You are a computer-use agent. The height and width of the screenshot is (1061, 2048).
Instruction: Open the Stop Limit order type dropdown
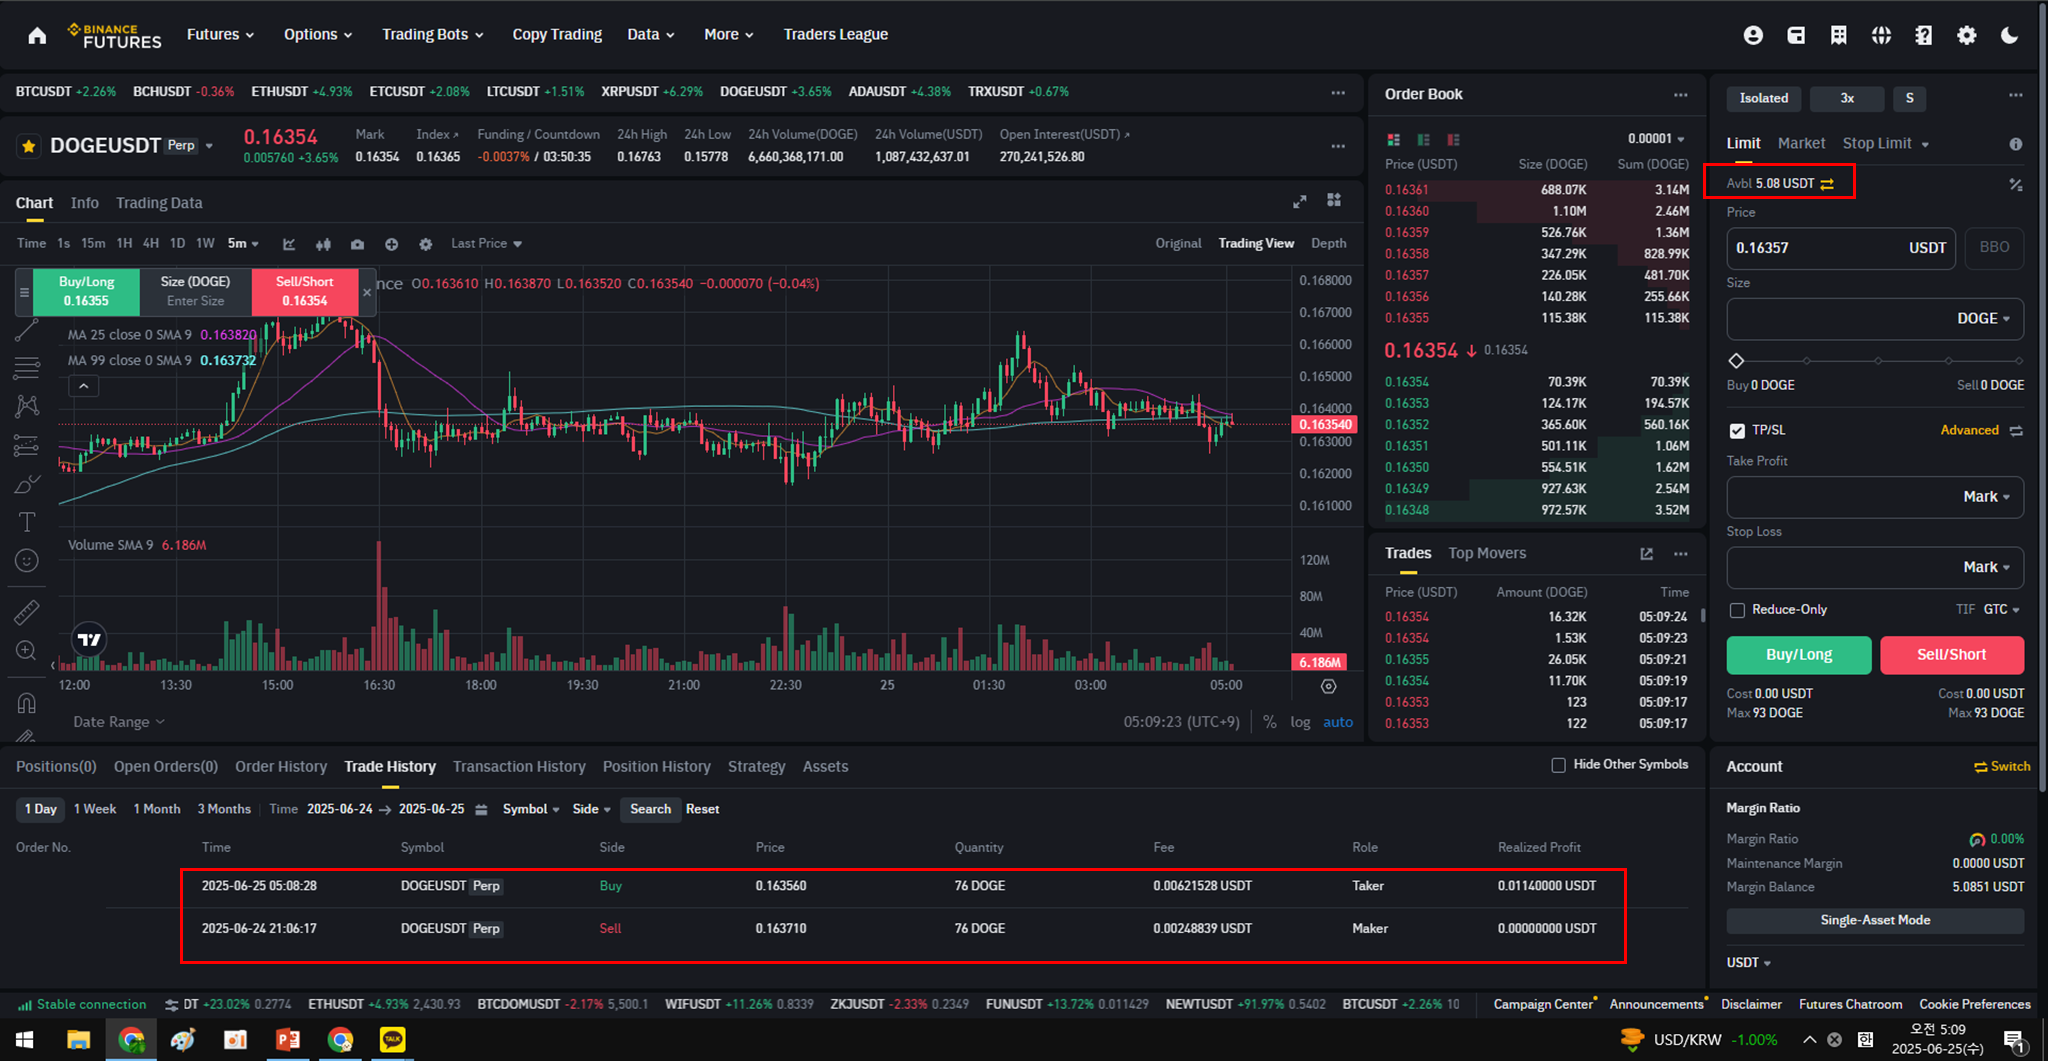click(x=1886, y=144)
